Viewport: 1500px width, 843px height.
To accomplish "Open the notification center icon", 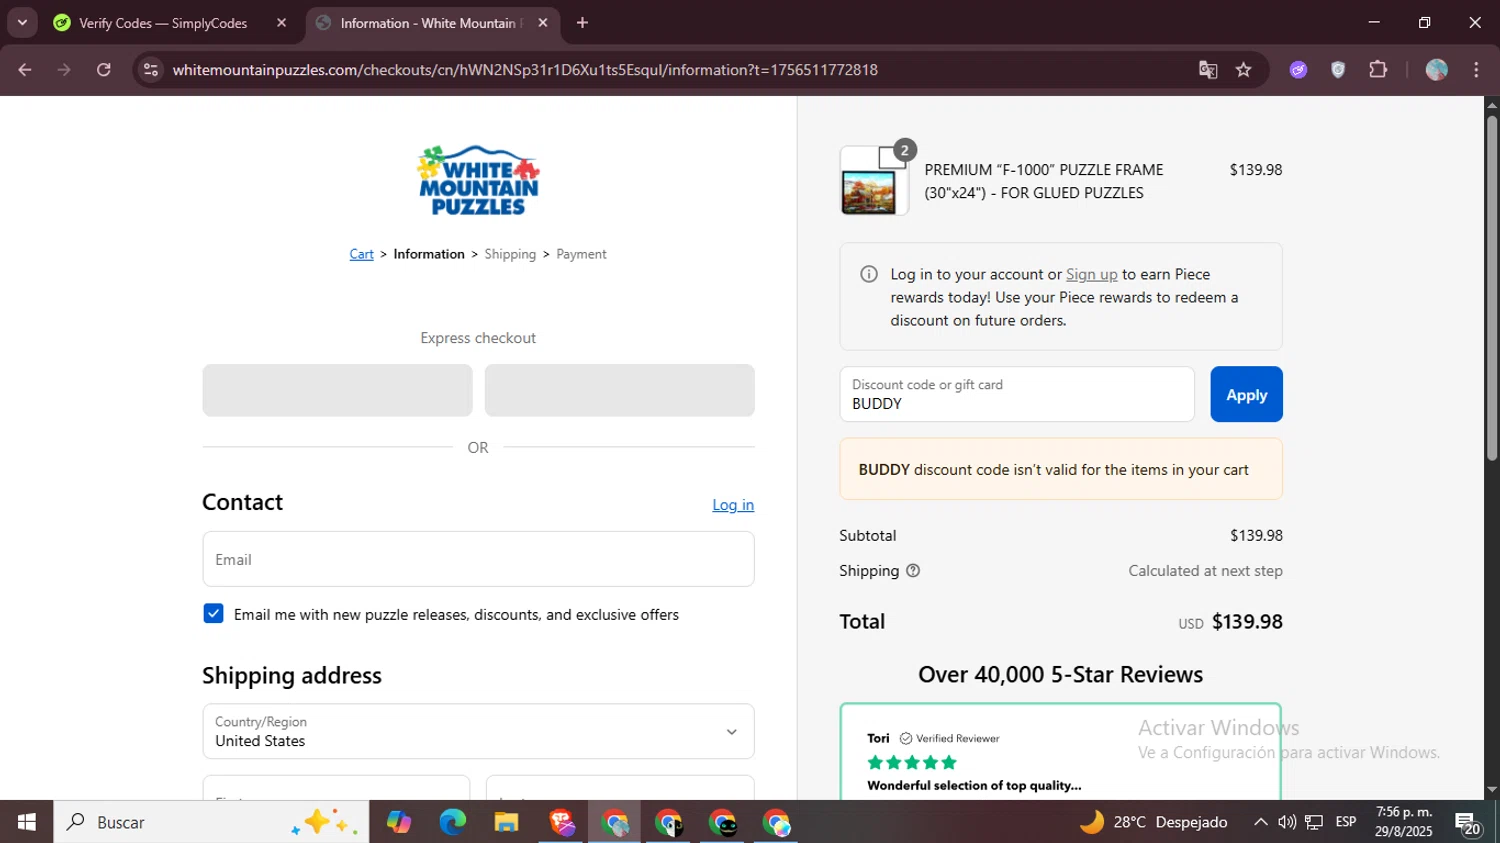I will point(1468,823).
